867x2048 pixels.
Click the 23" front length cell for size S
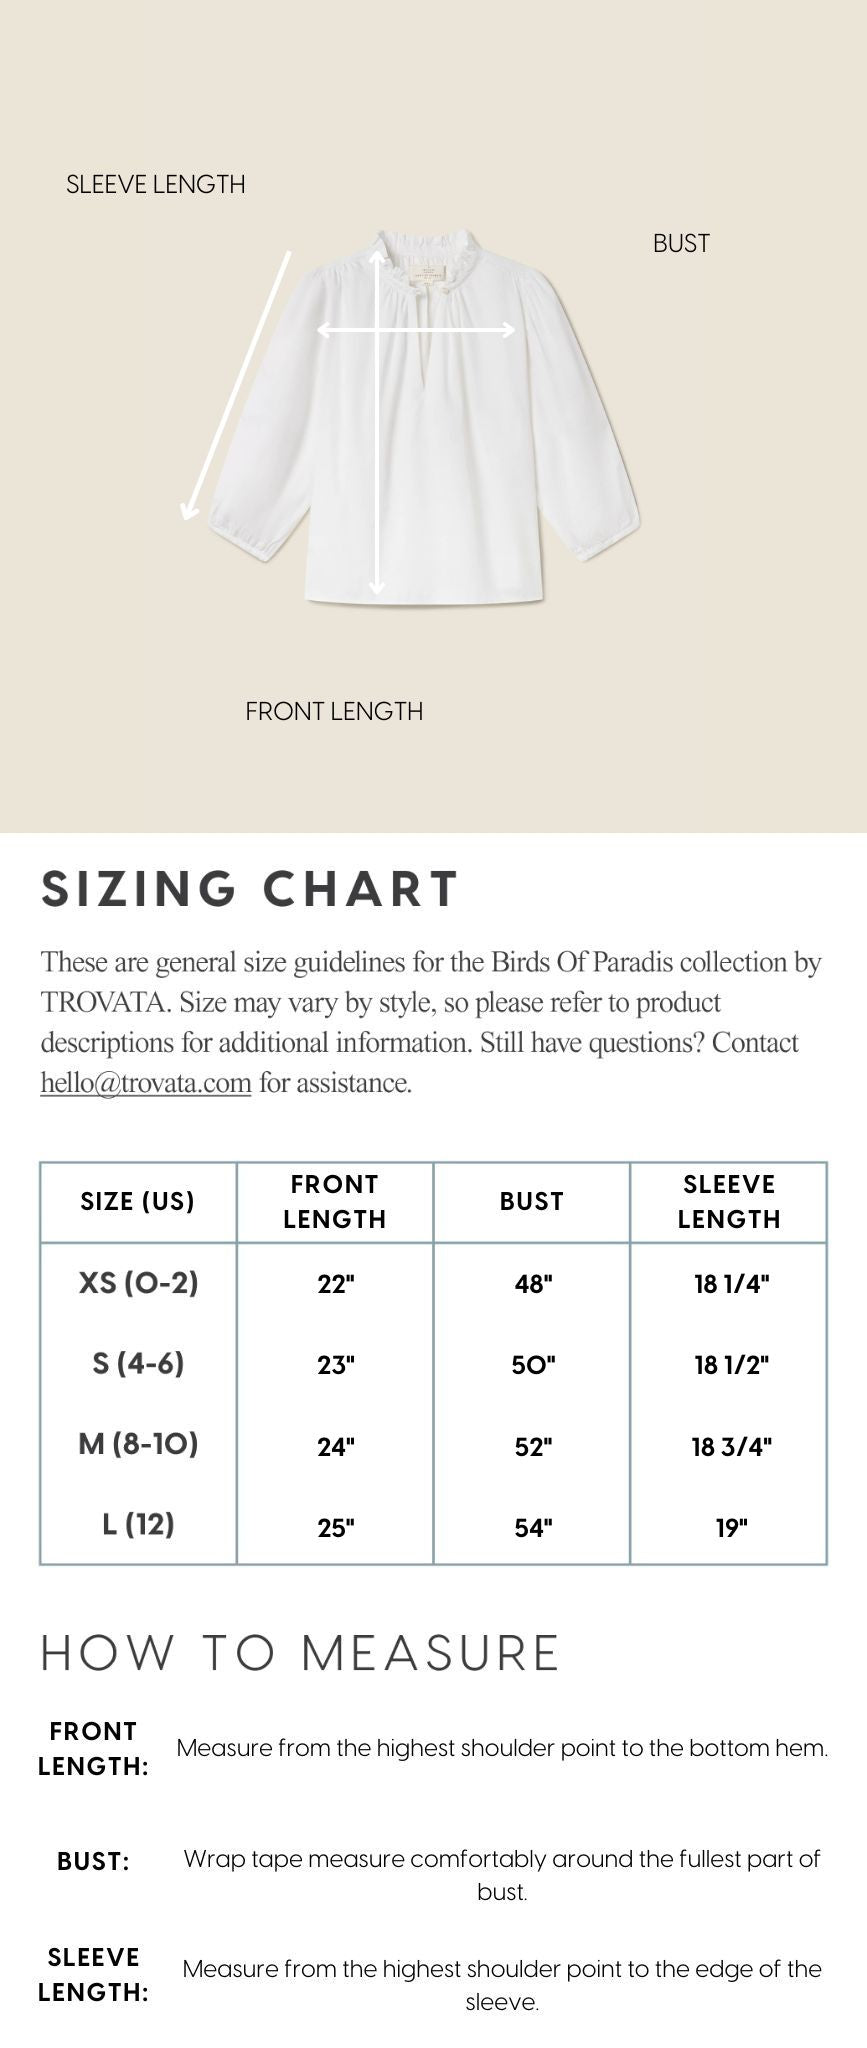336,1365
